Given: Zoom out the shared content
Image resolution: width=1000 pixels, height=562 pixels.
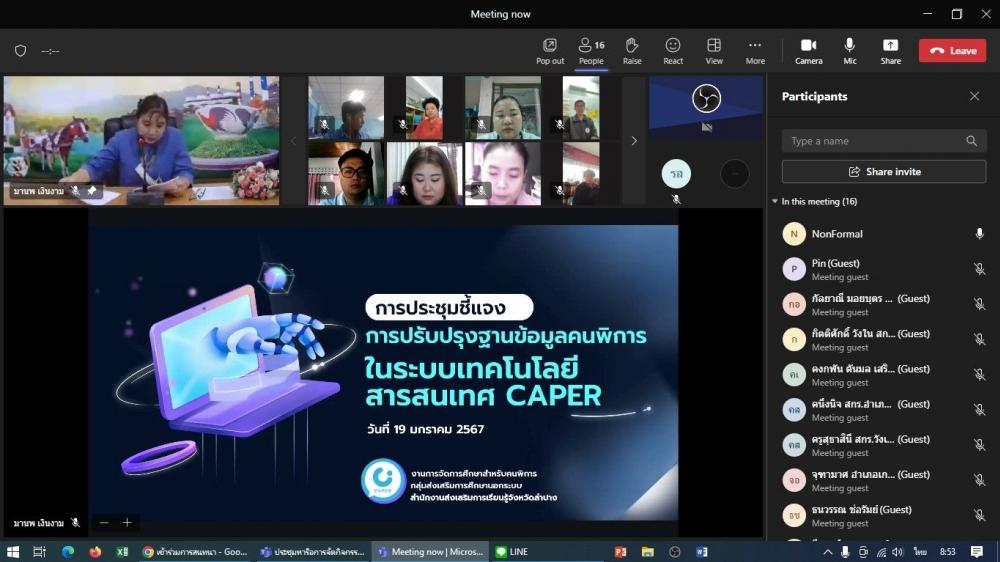Looking at the screenshot, I should tap(104, 522).
